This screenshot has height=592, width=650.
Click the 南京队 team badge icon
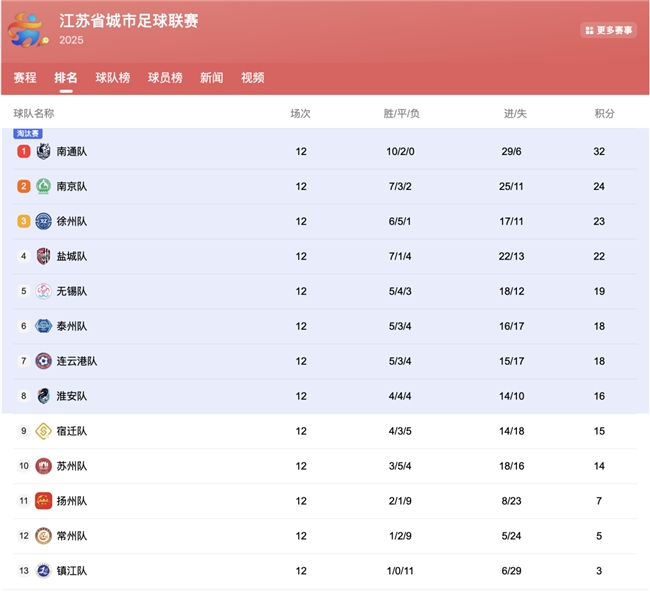click(43, 187)
